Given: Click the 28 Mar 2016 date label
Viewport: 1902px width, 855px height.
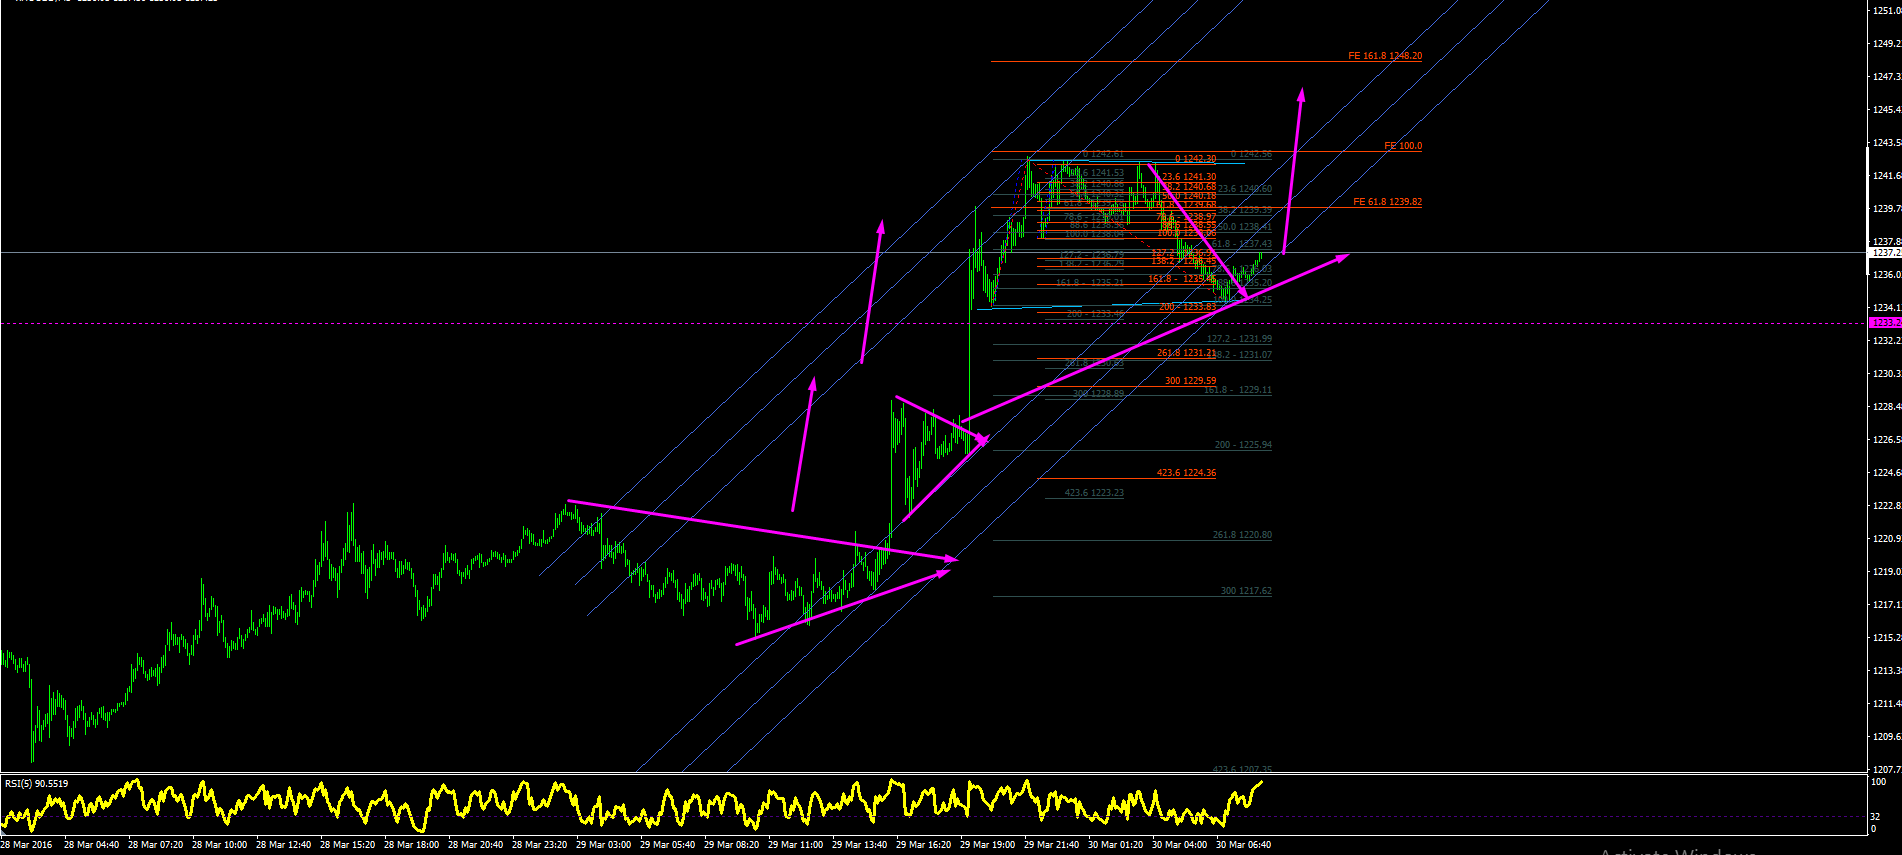Looking at the screenshot, I should pos(26,845).
